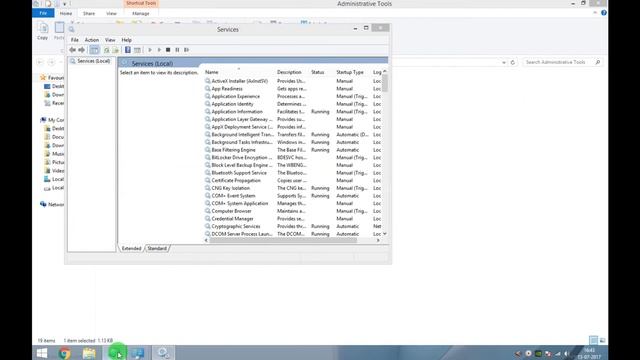
Task: Select the Cryptographic Services row
Action: point(293,226)
